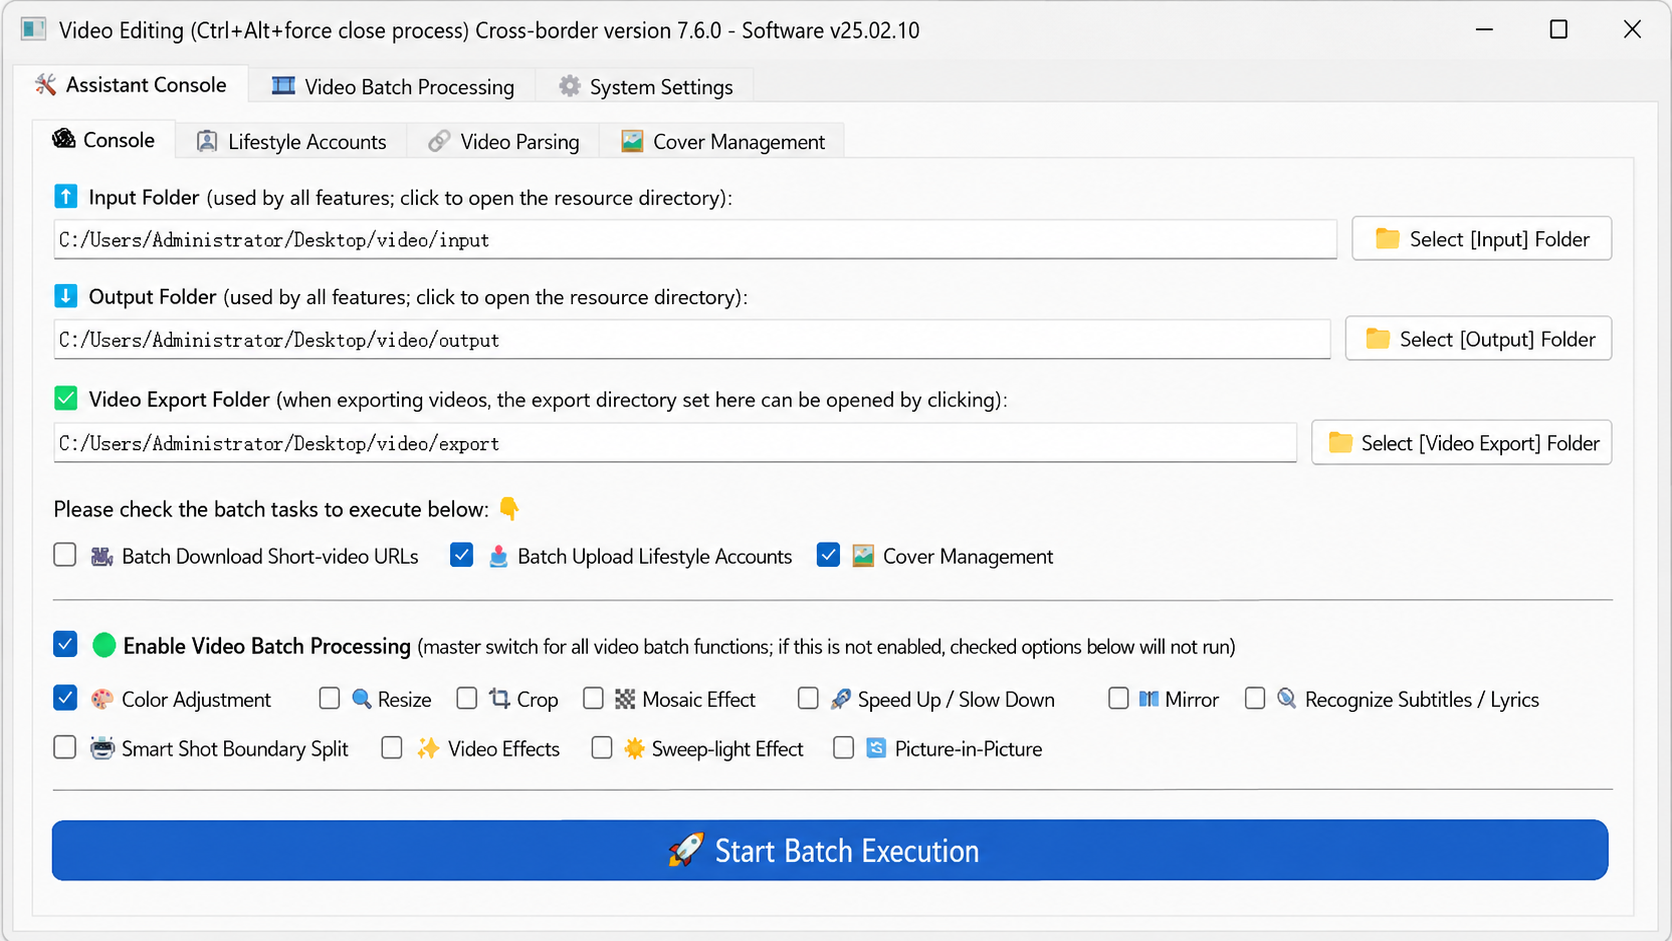Check the Sweep-light Effect box
Screen dimensions: 1672x941
pos(601,747)
